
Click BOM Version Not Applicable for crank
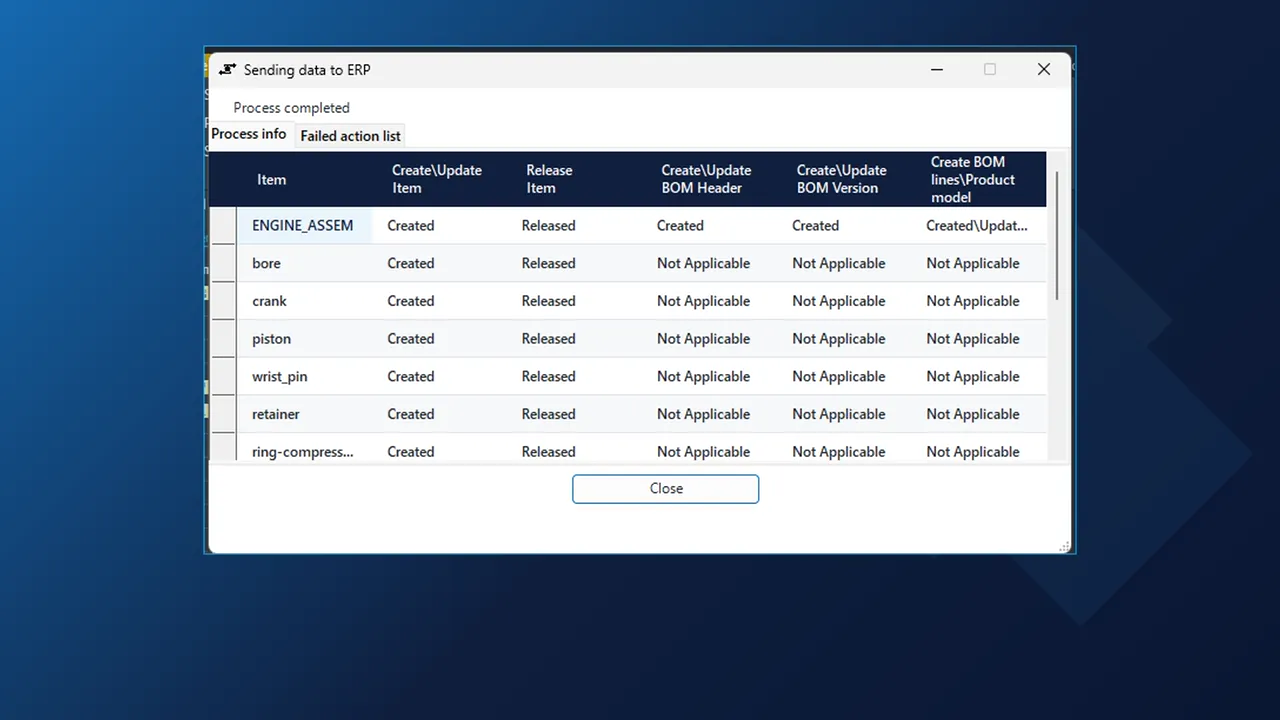tap(838, 301)
